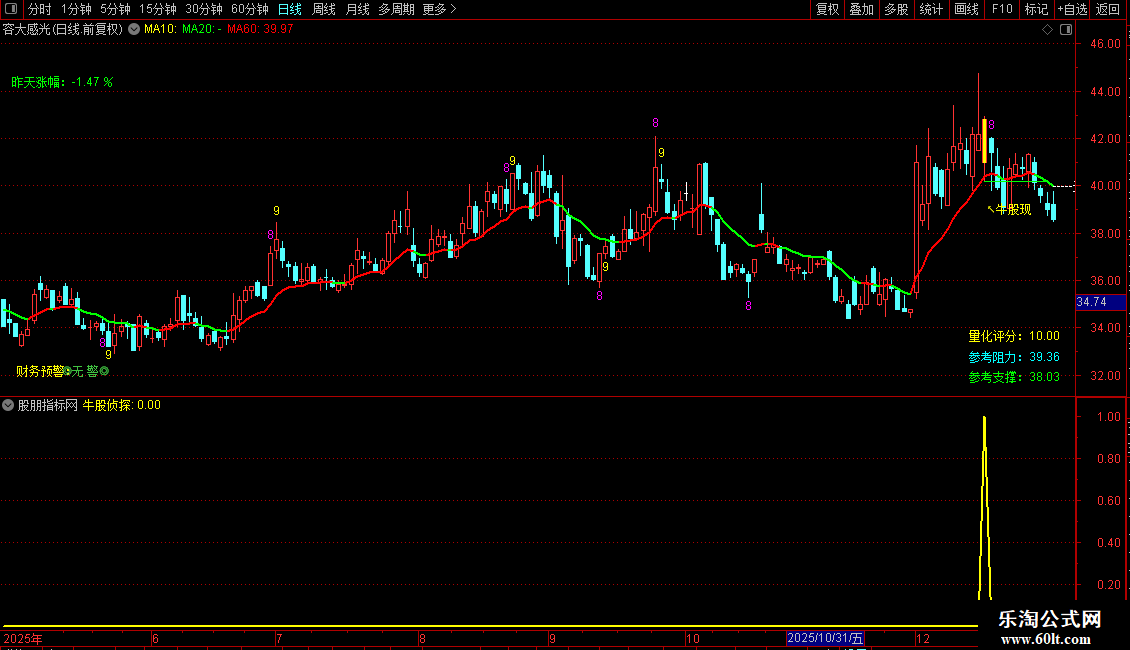The width and height of the screenshot is (1130, 650).
Task: Click the 牛股现 arrow signal marker
Action: click(1009, 209)
